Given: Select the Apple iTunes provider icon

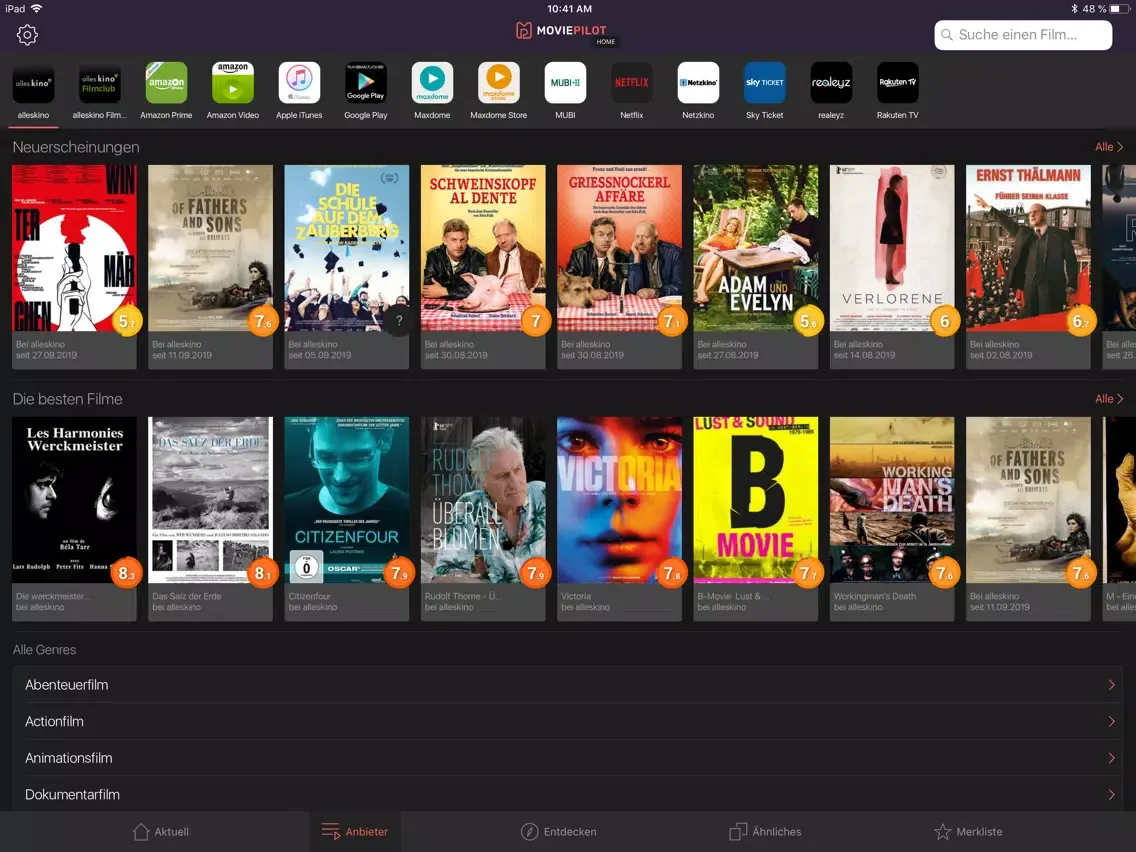Looking at the screenshot, I should [x=299, y=83].
